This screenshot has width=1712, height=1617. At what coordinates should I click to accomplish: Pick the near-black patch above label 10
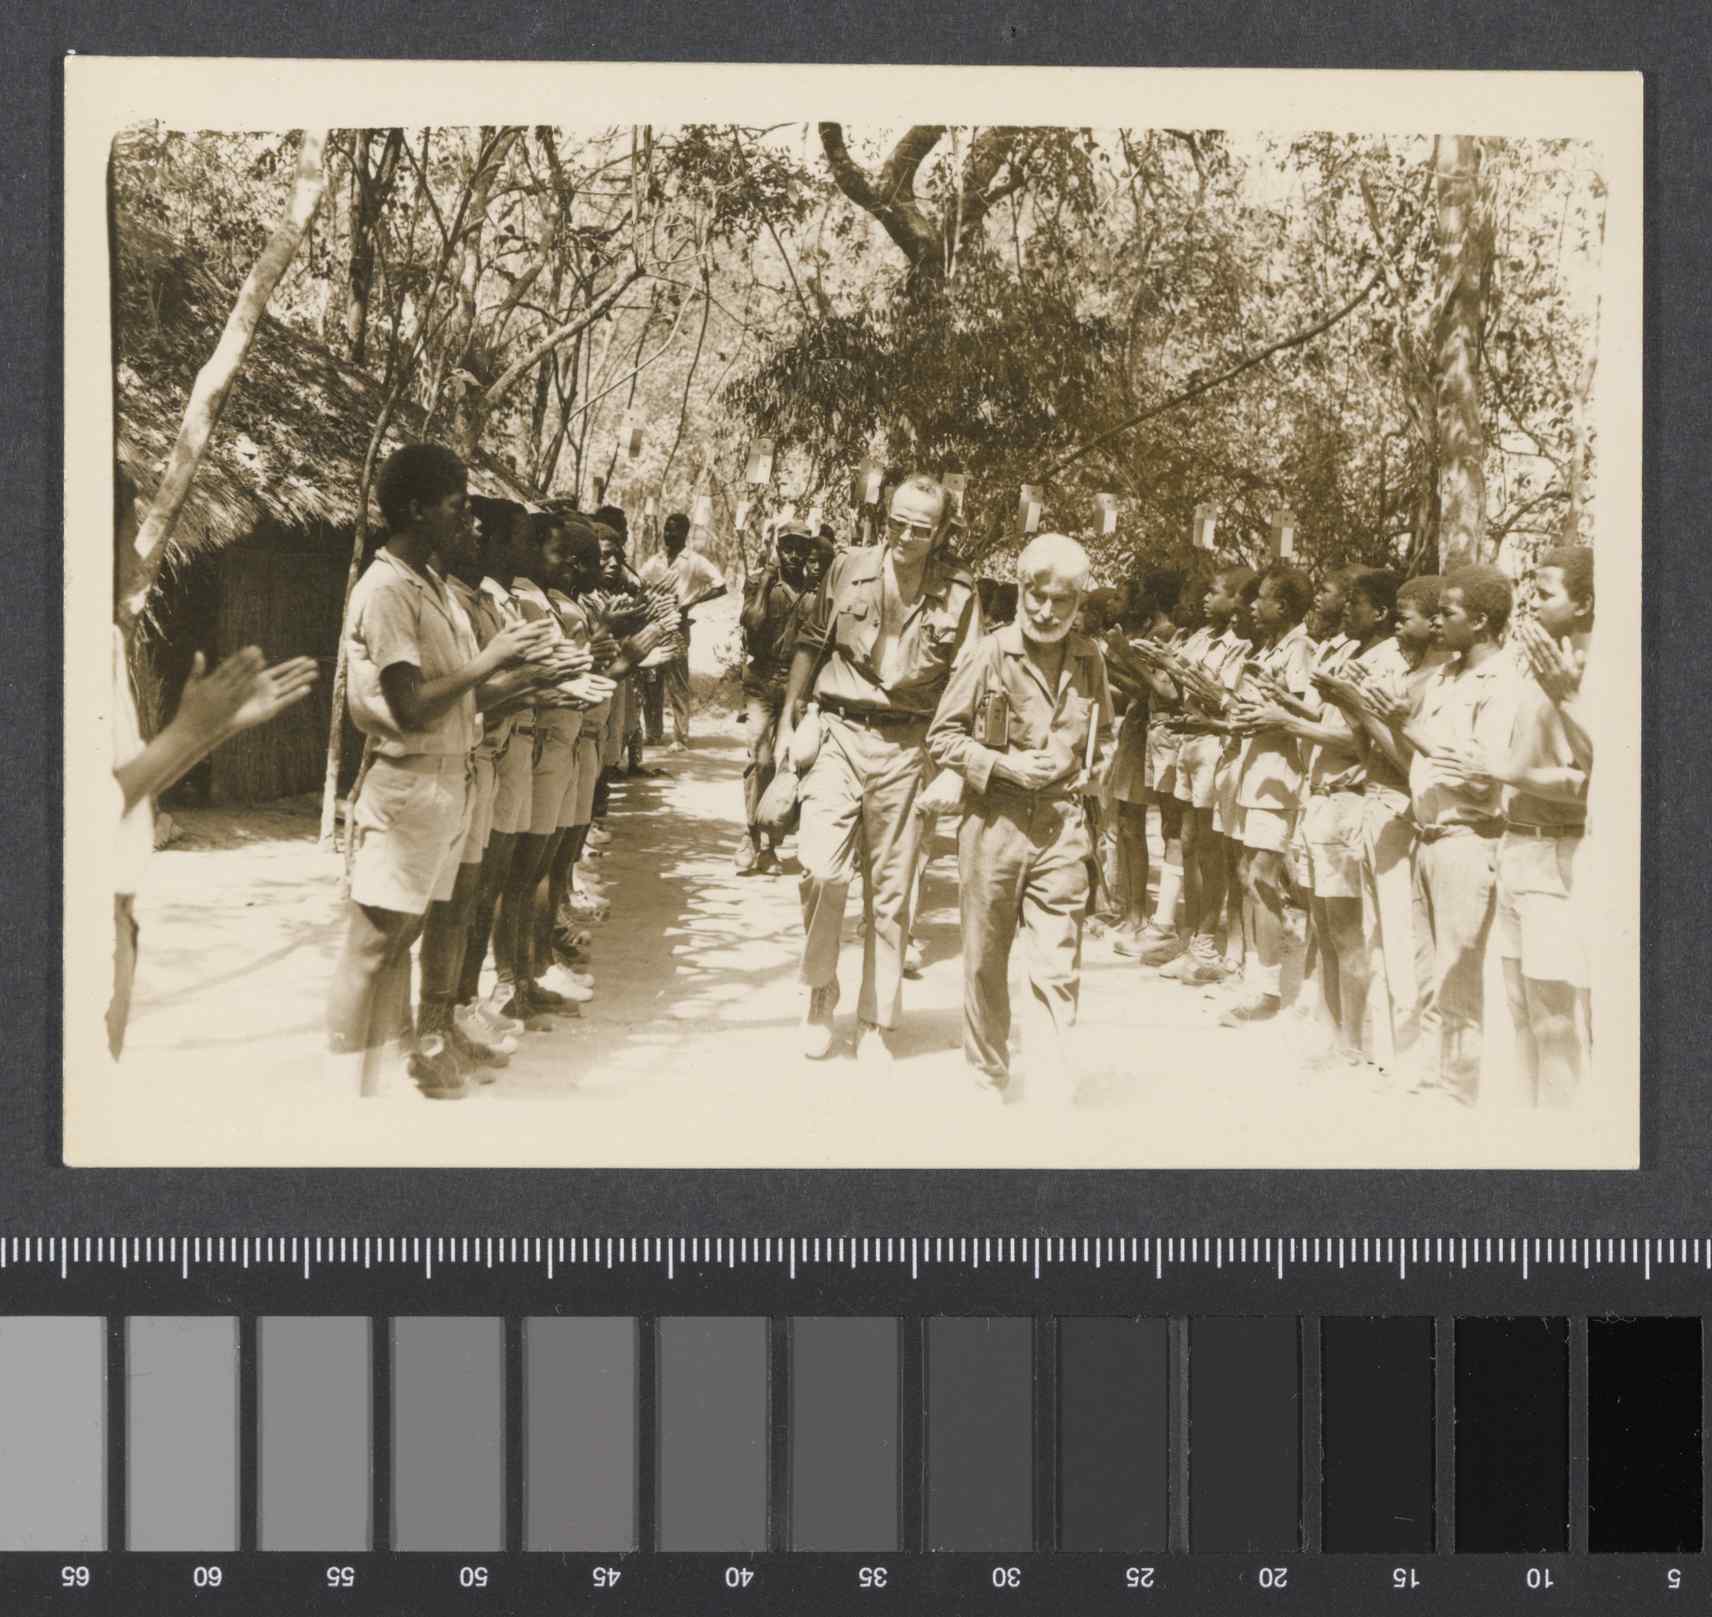1511,1433
